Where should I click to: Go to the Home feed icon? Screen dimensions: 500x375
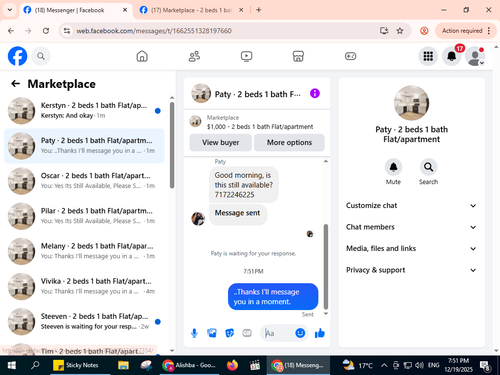pyautogui.click(x=142, y=56)
